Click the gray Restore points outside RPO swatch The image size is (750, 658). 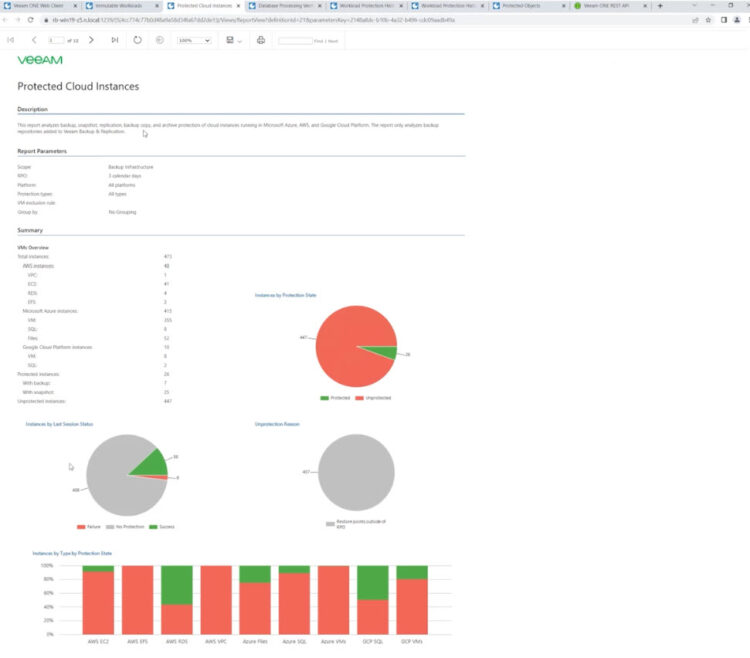[x=330, y=524]
